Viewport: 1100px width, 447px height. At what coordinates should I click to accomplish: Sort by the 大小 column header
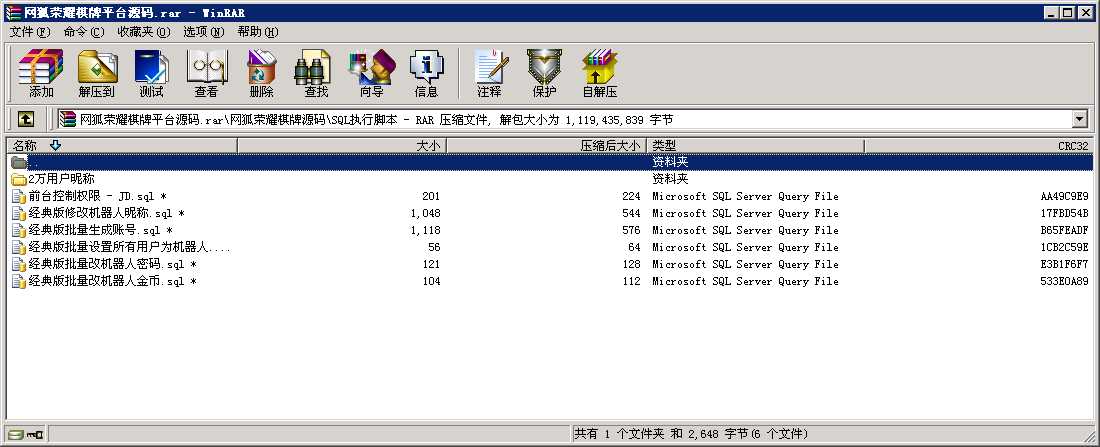(342, 145)
